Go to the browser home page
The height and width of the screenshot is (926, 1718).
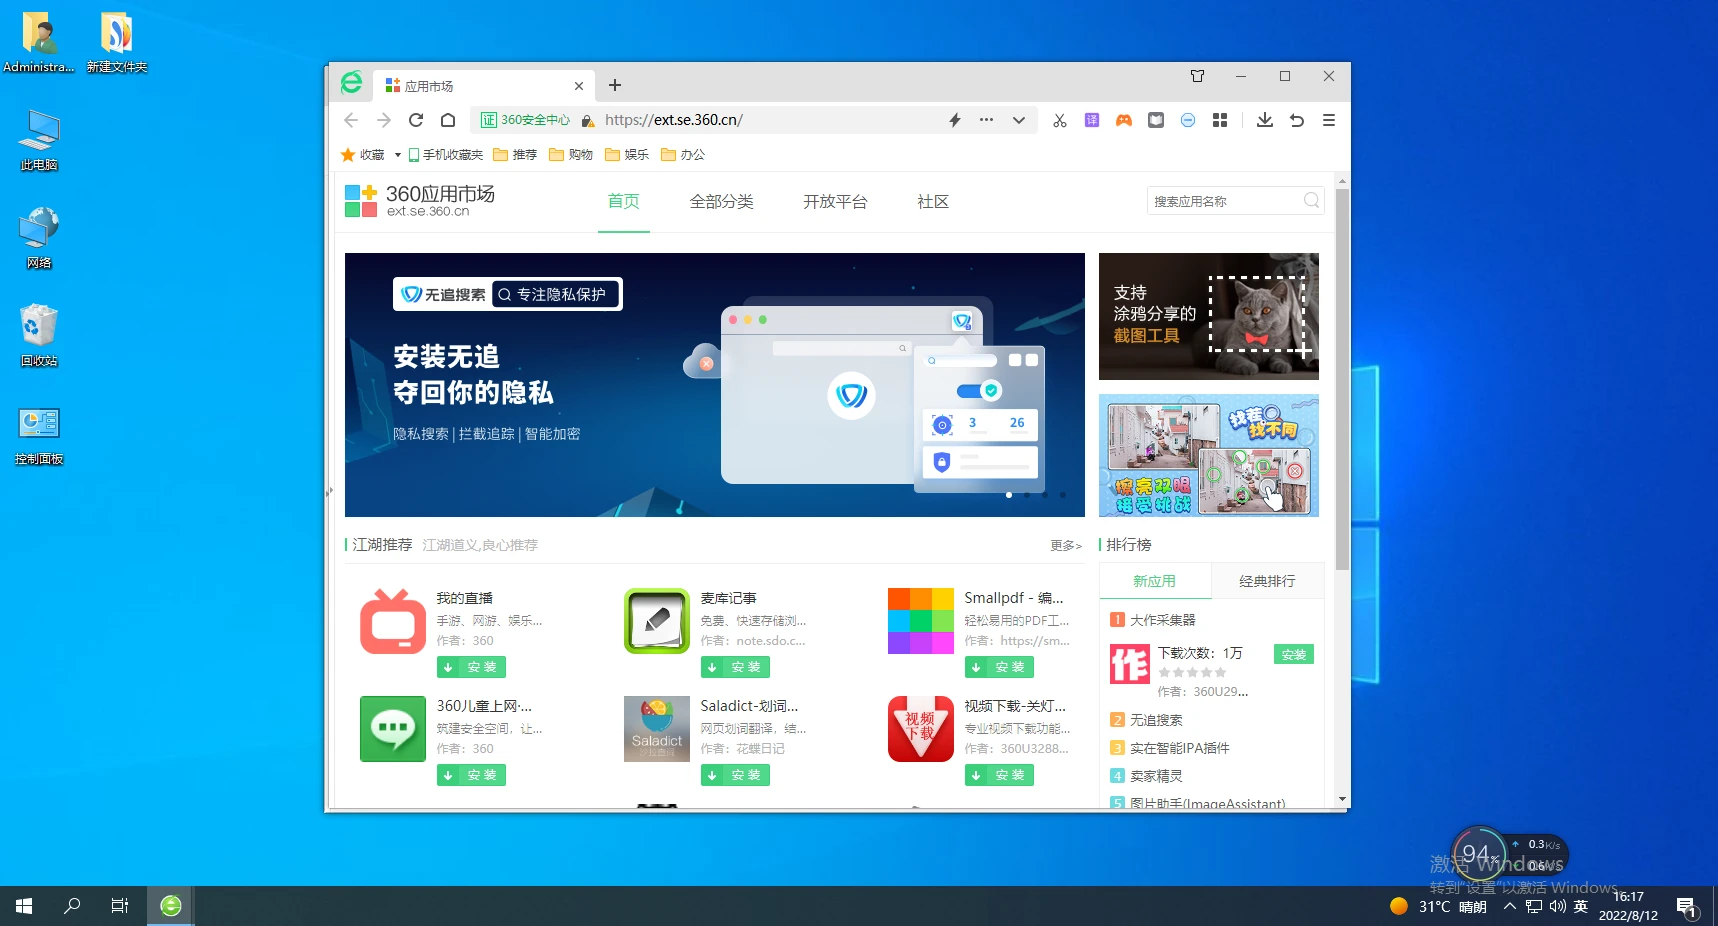(x=448, y=120)
